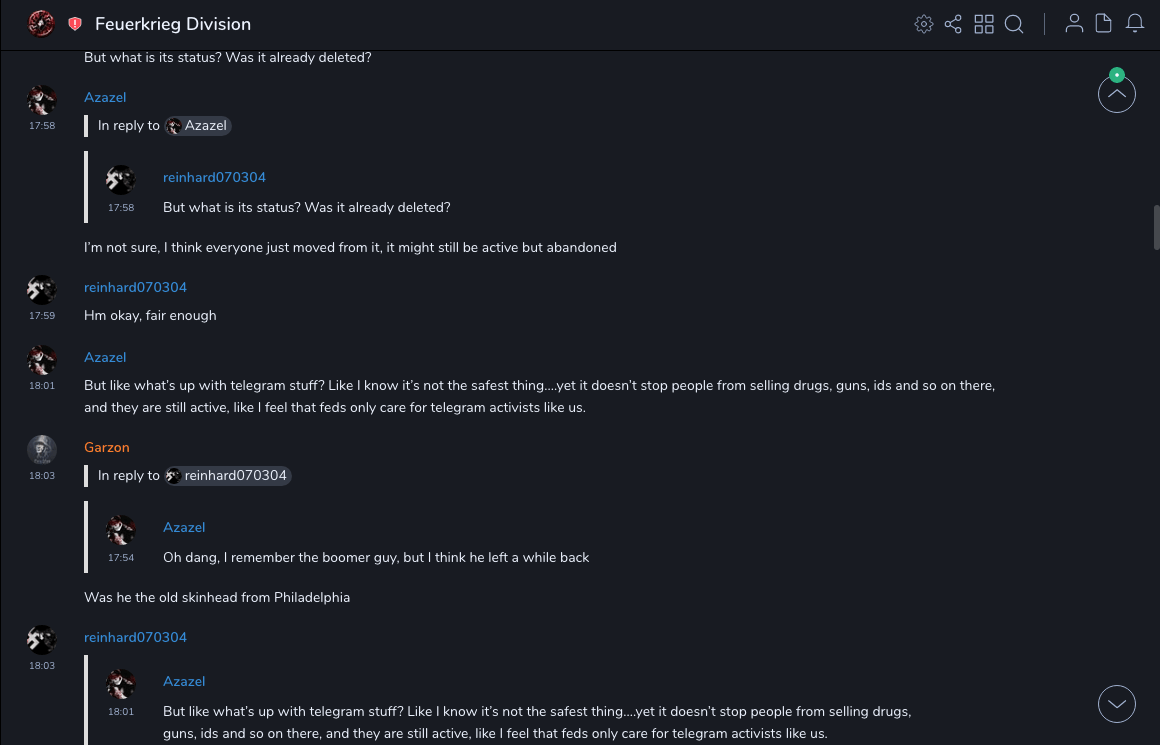Open room settings via the gear icon
Viewport: 1160px width, 745px height.
click(x=924, y=24)
